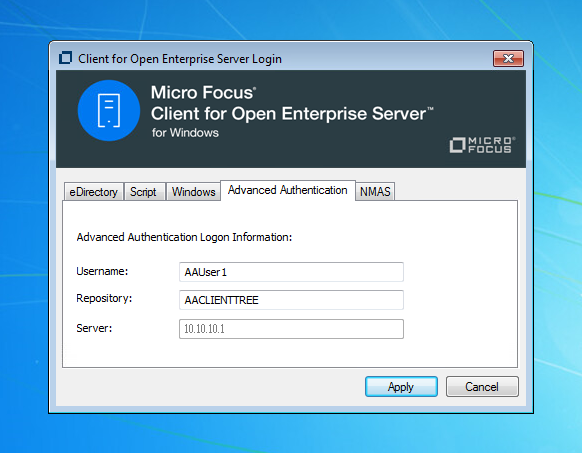Cancel the login dialog

(482, 387)
